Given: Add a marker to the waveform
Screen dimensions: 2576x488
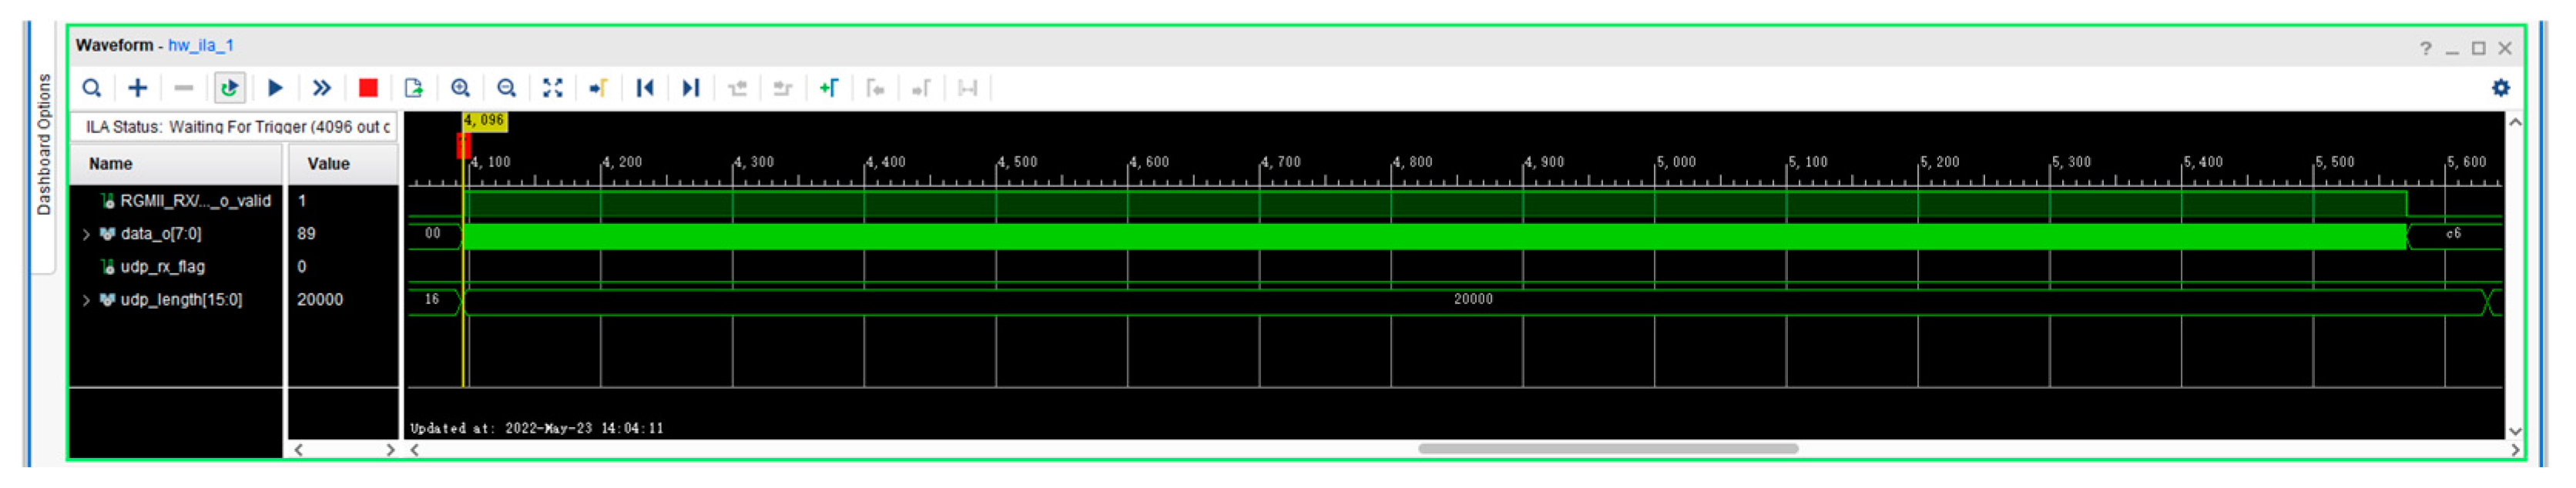Looking at the screenshot, I should pos(829,88).
